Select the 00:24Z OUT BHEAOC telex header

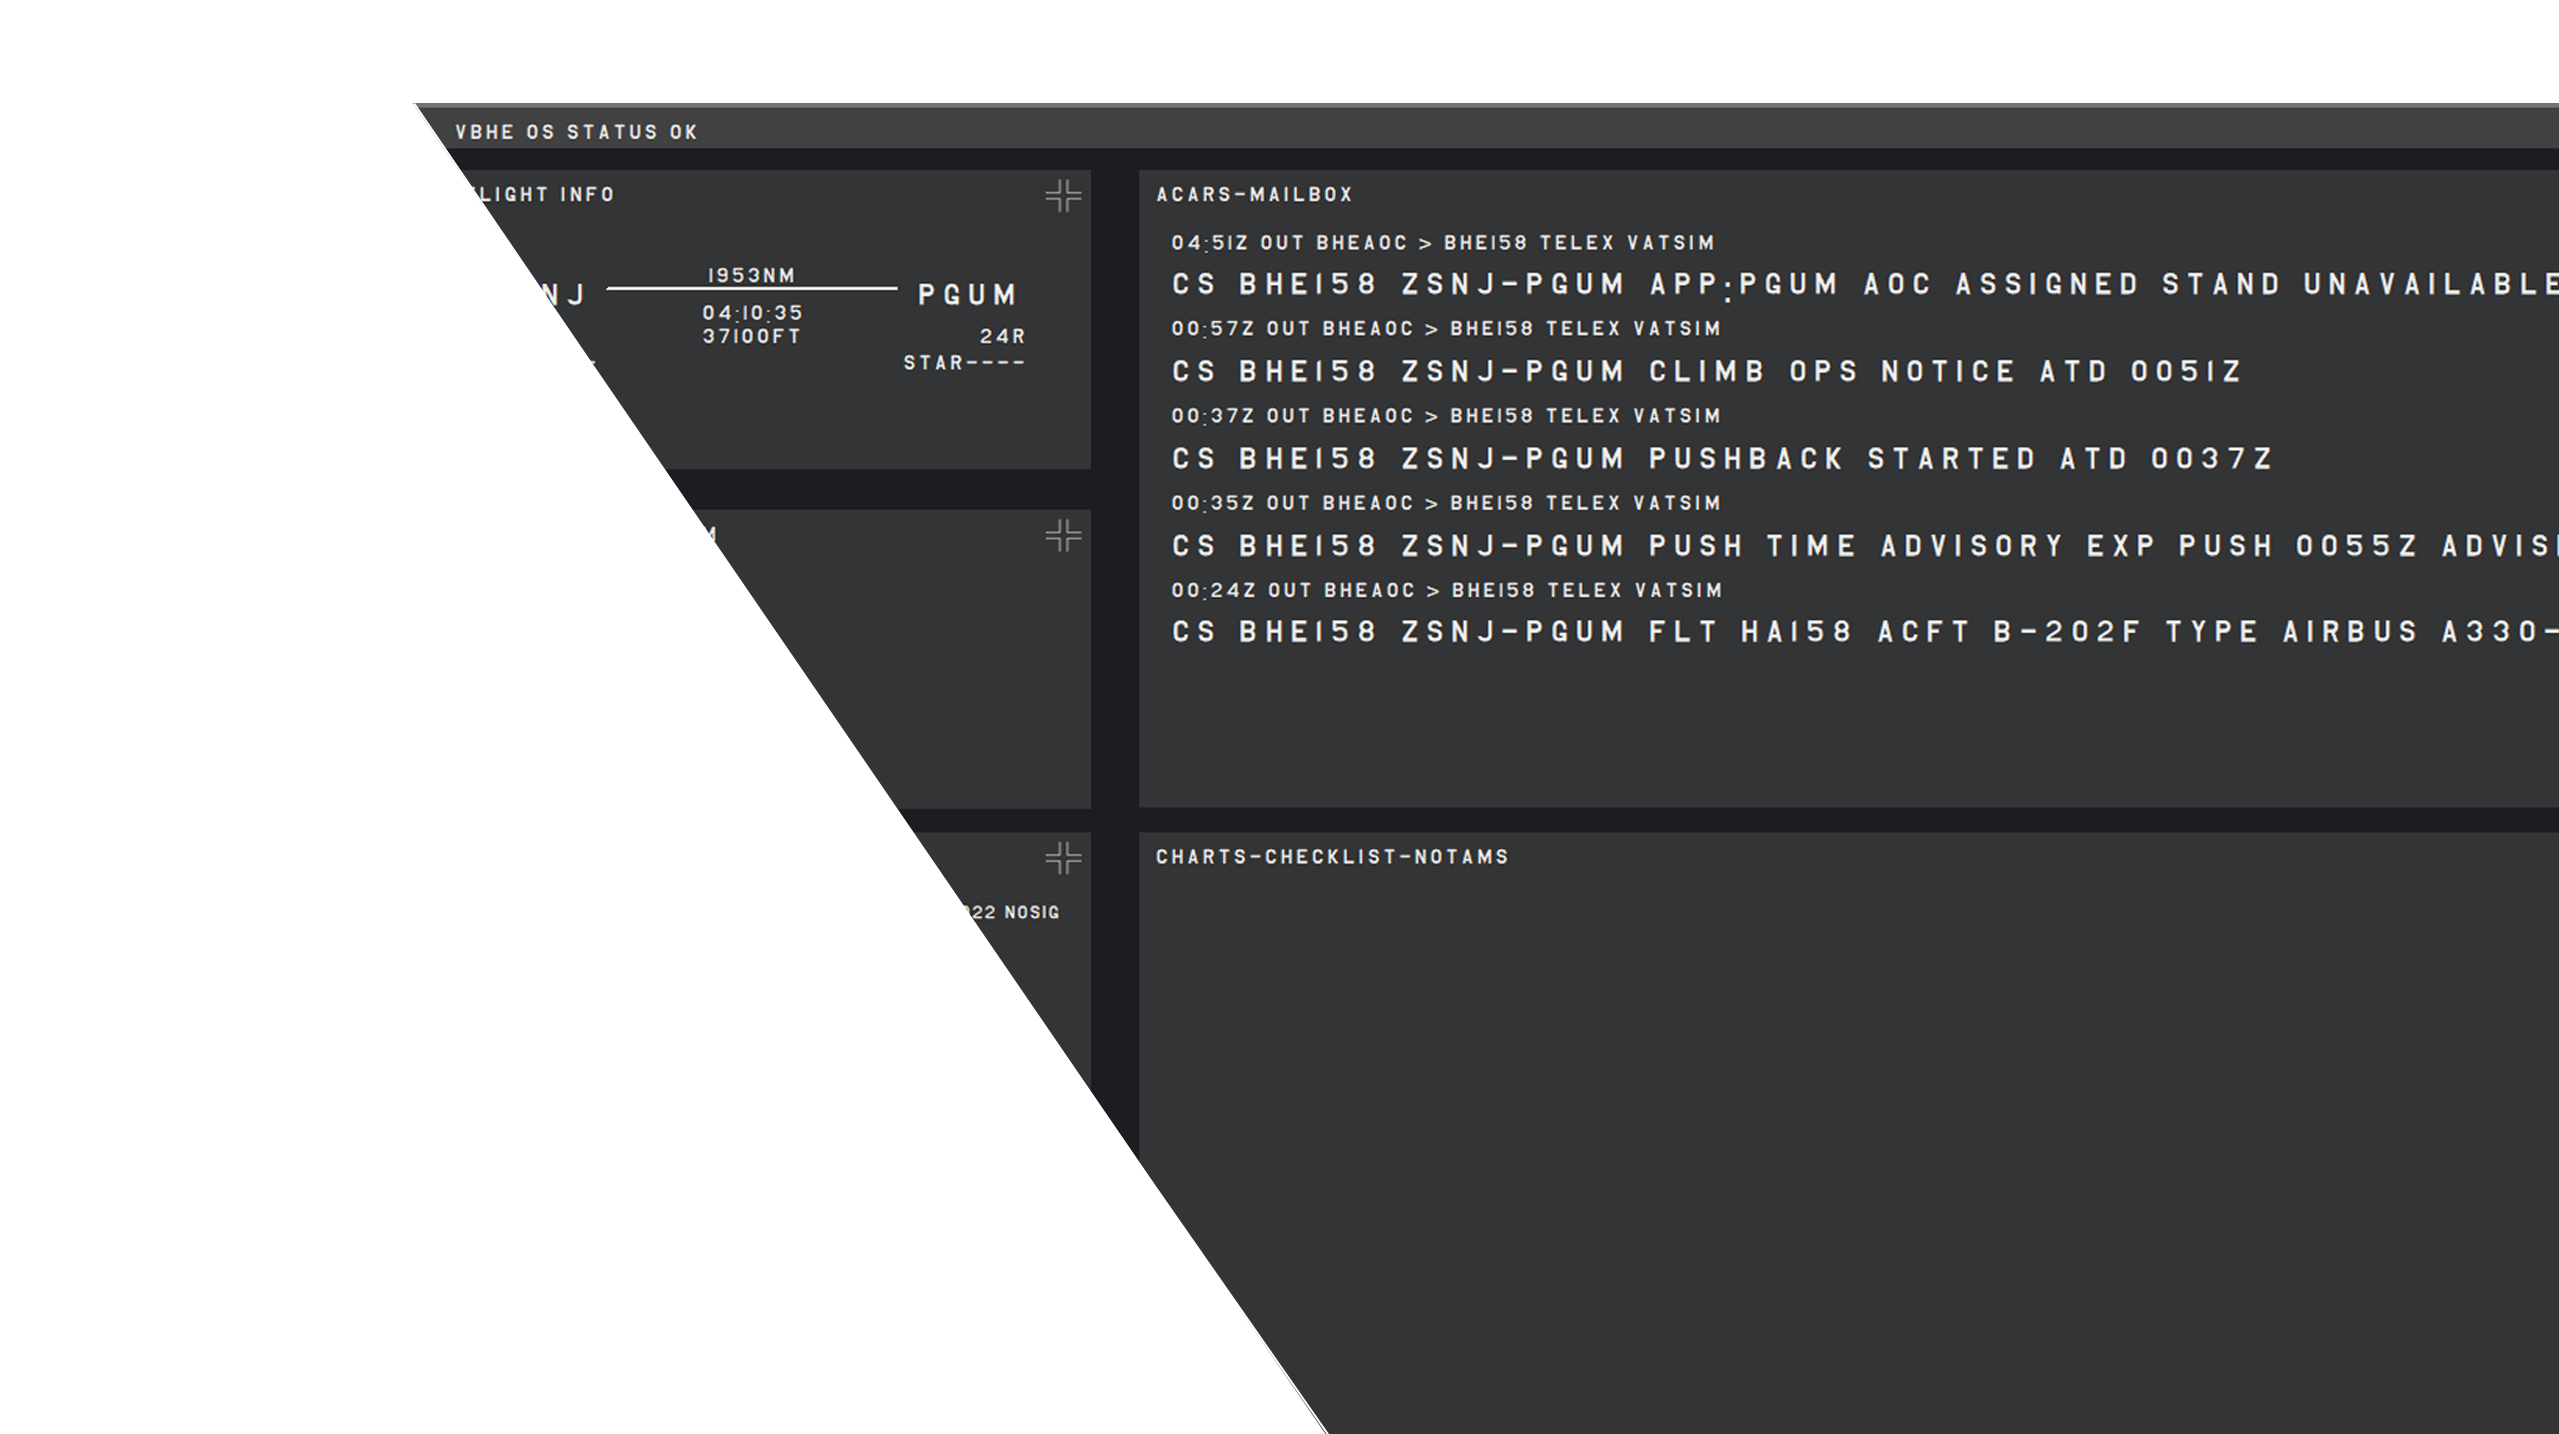click(1447, 591)
